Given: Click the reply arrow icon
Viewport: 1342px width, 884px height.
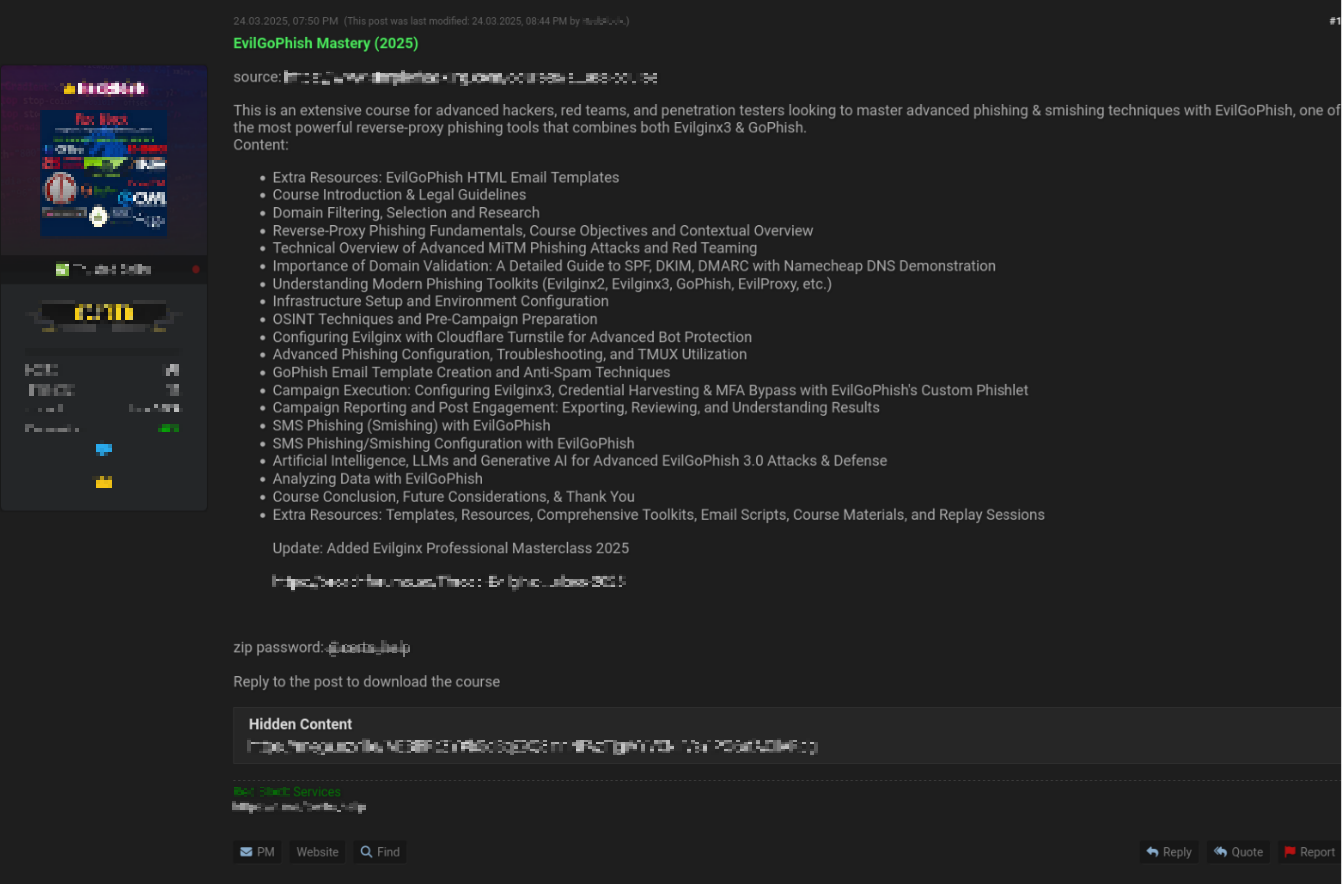Looking at the screenshot, I should pyautogui.click(x=1152, y=852).
